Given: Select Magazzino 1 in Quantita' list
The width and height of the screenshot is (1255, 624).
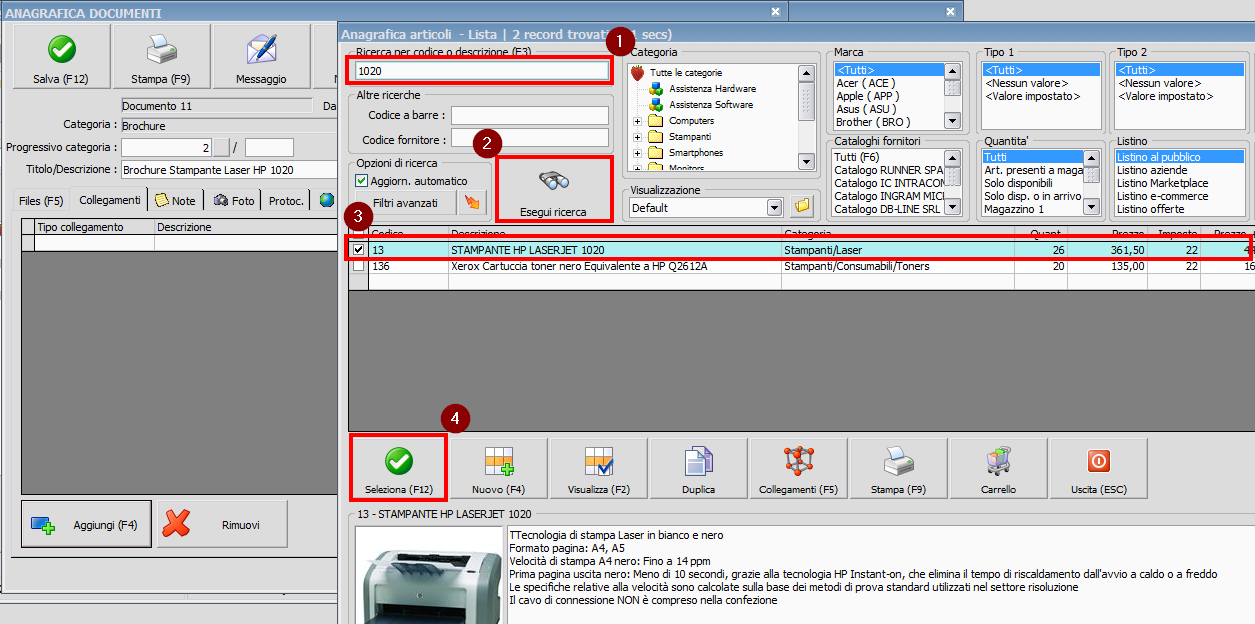Looking at the screenshot, I should coord(1014,209).
